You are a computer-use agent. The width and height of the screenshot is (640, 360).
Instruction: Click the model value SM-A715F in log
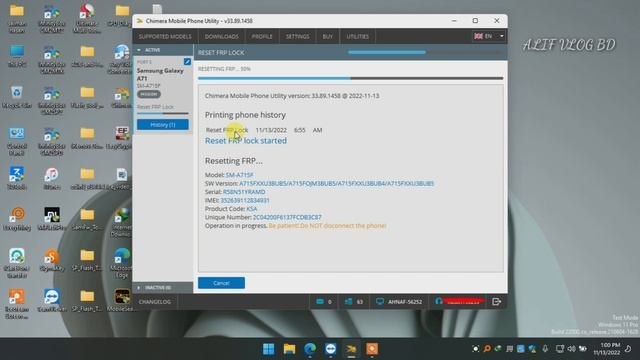(240, 175)
